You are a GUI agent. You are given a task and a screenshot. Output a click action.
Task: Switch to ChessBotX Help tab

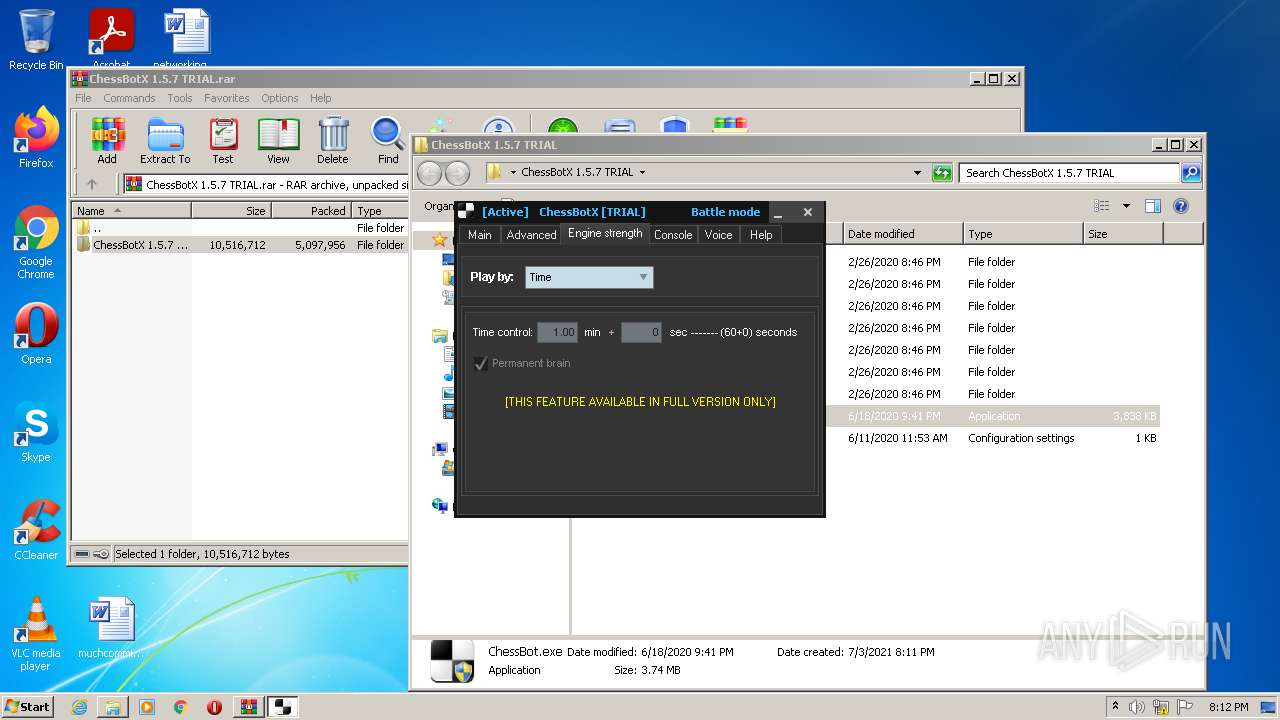coord(761,235)
